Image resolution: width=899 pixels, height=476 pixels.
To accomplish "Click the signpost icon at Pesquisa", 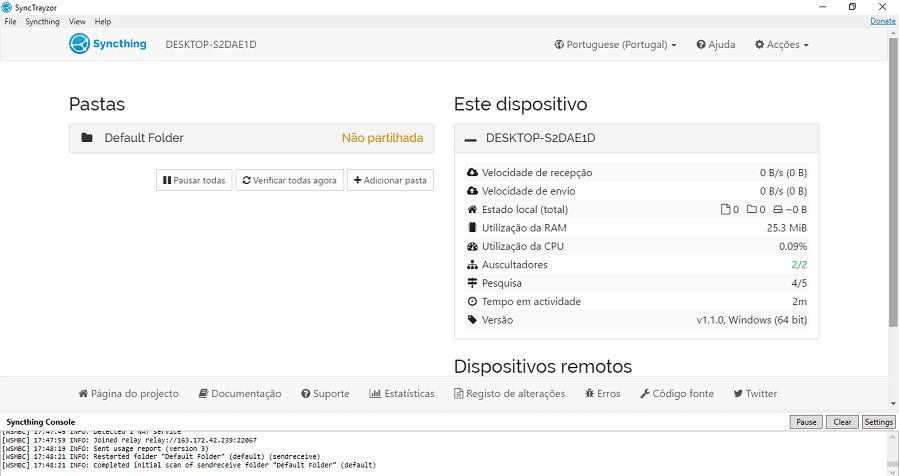I will 472,283.
